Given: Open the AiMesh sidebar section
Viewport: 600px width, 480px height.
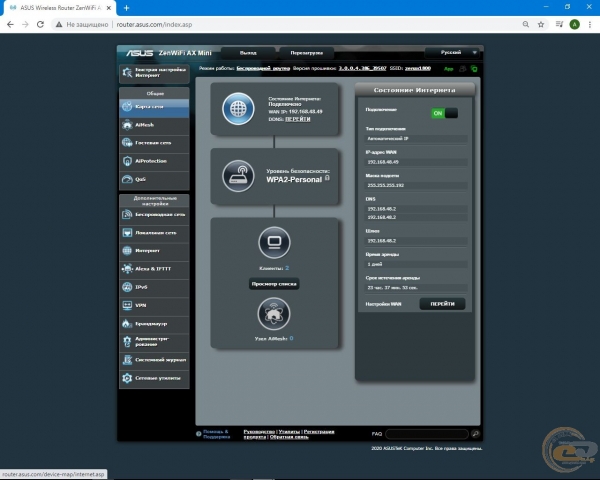Looking at the screenshot, I should pyautogui.click(x=154, y=125).
